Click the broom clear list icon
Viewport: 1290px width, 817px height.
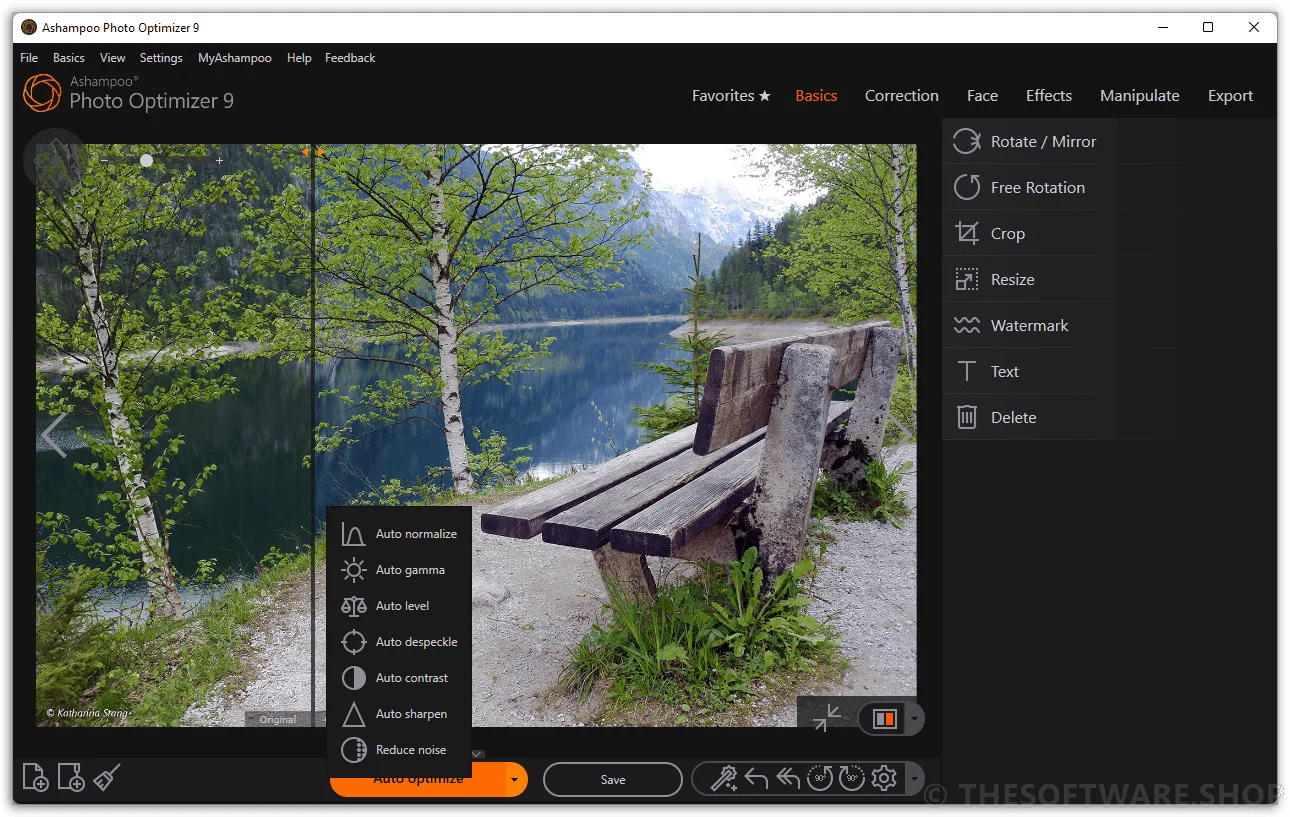click(107, 778)
